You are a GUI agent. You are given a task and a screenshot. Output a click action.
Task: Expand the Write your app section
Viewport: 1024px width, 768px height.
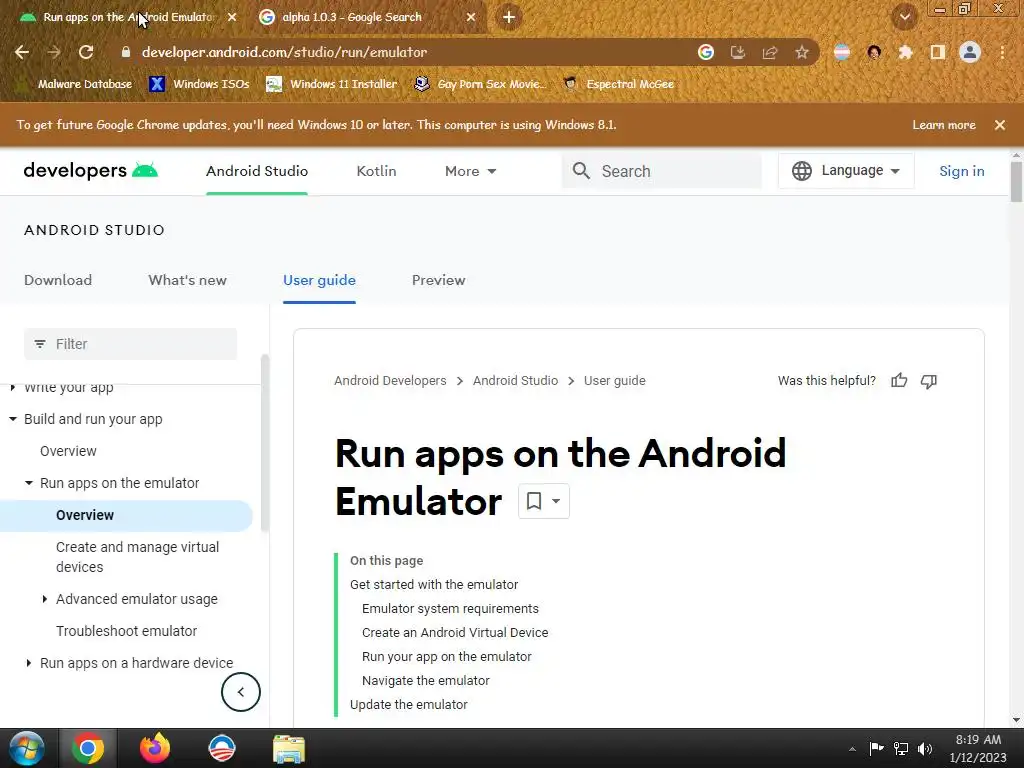tap(12, 388)
